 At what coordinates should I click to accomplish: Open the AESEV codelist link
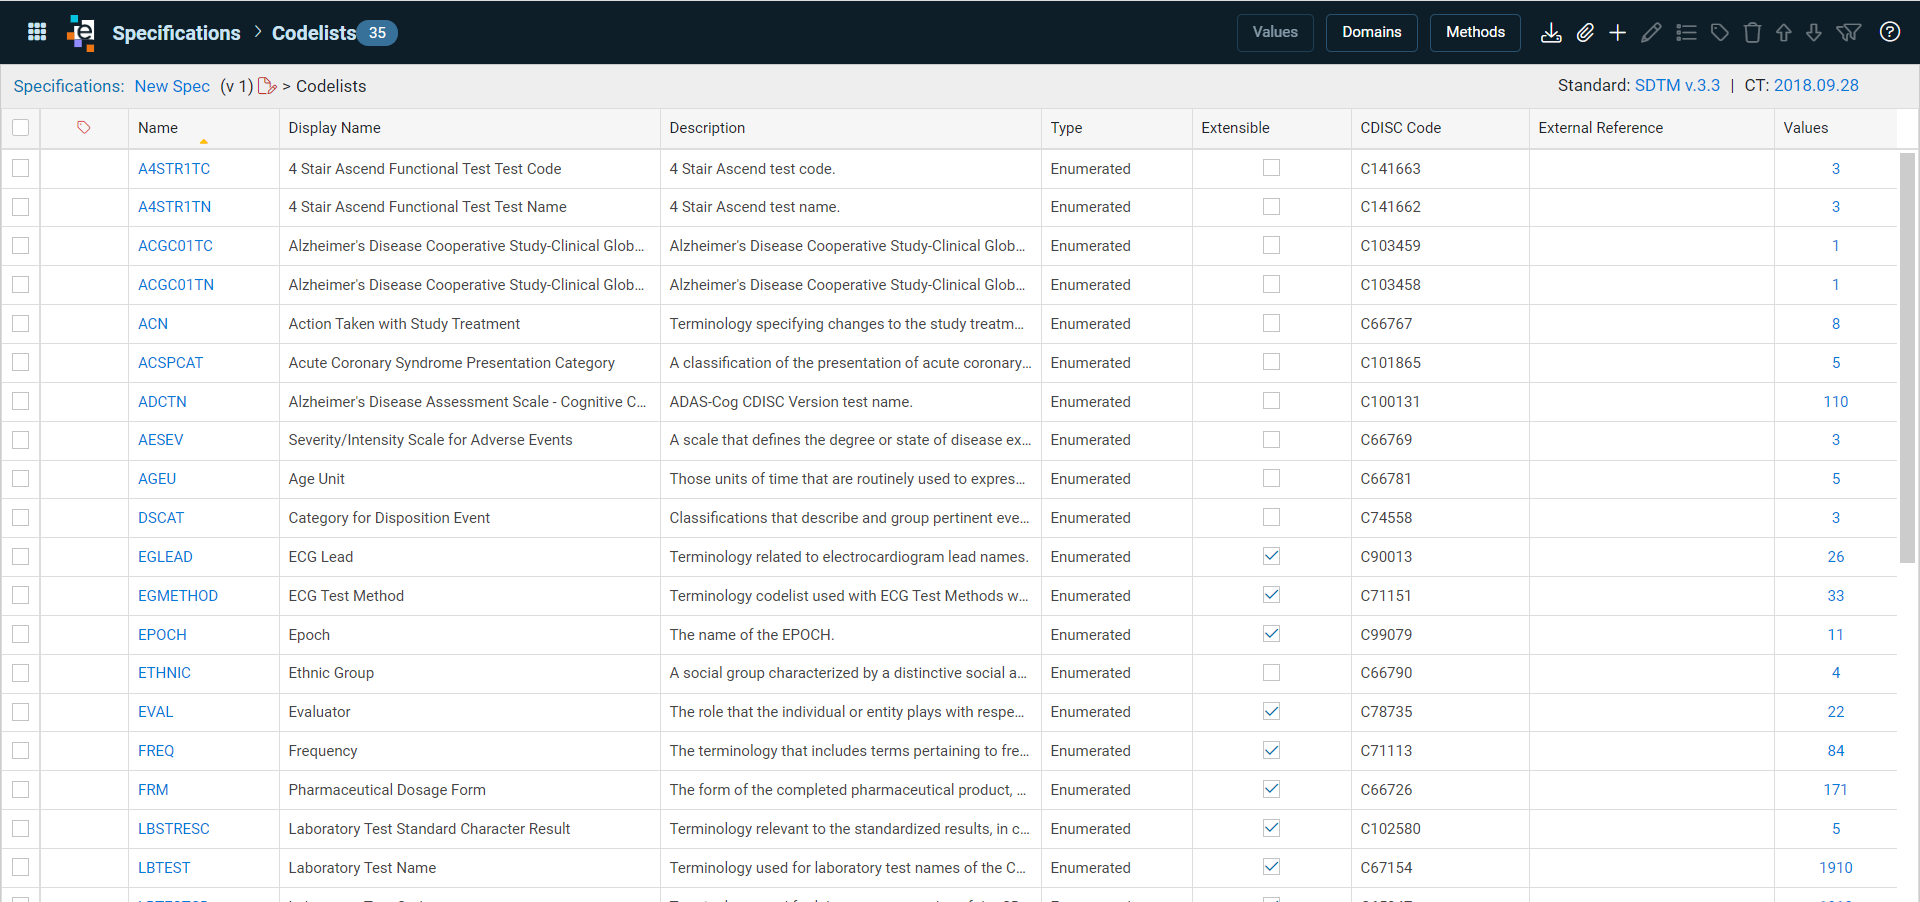[160, 439]
